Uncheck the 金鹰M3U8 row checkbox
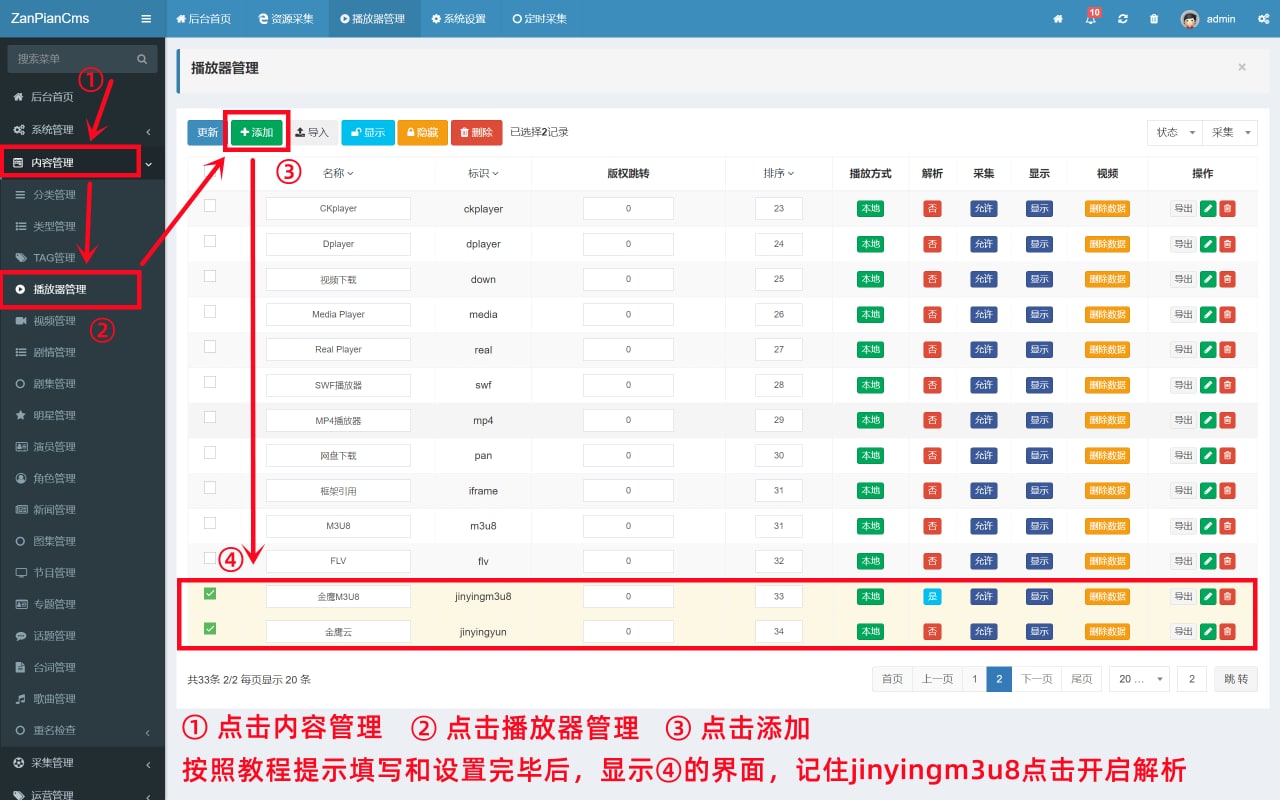Image resolution: width=1280 pixels, height=800 pixels. [210, 594]
